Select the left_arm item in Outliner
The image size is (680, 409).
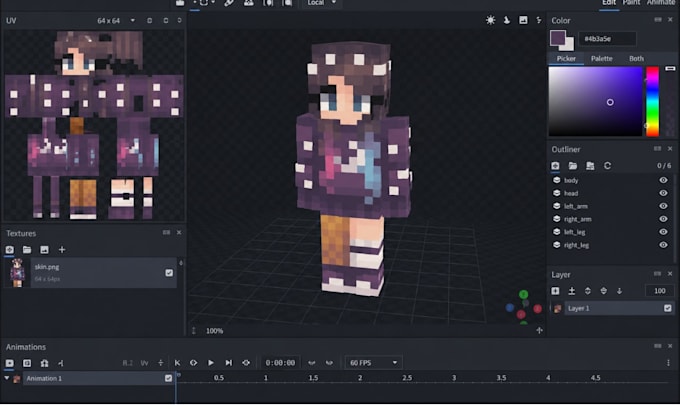click(576, 206)
